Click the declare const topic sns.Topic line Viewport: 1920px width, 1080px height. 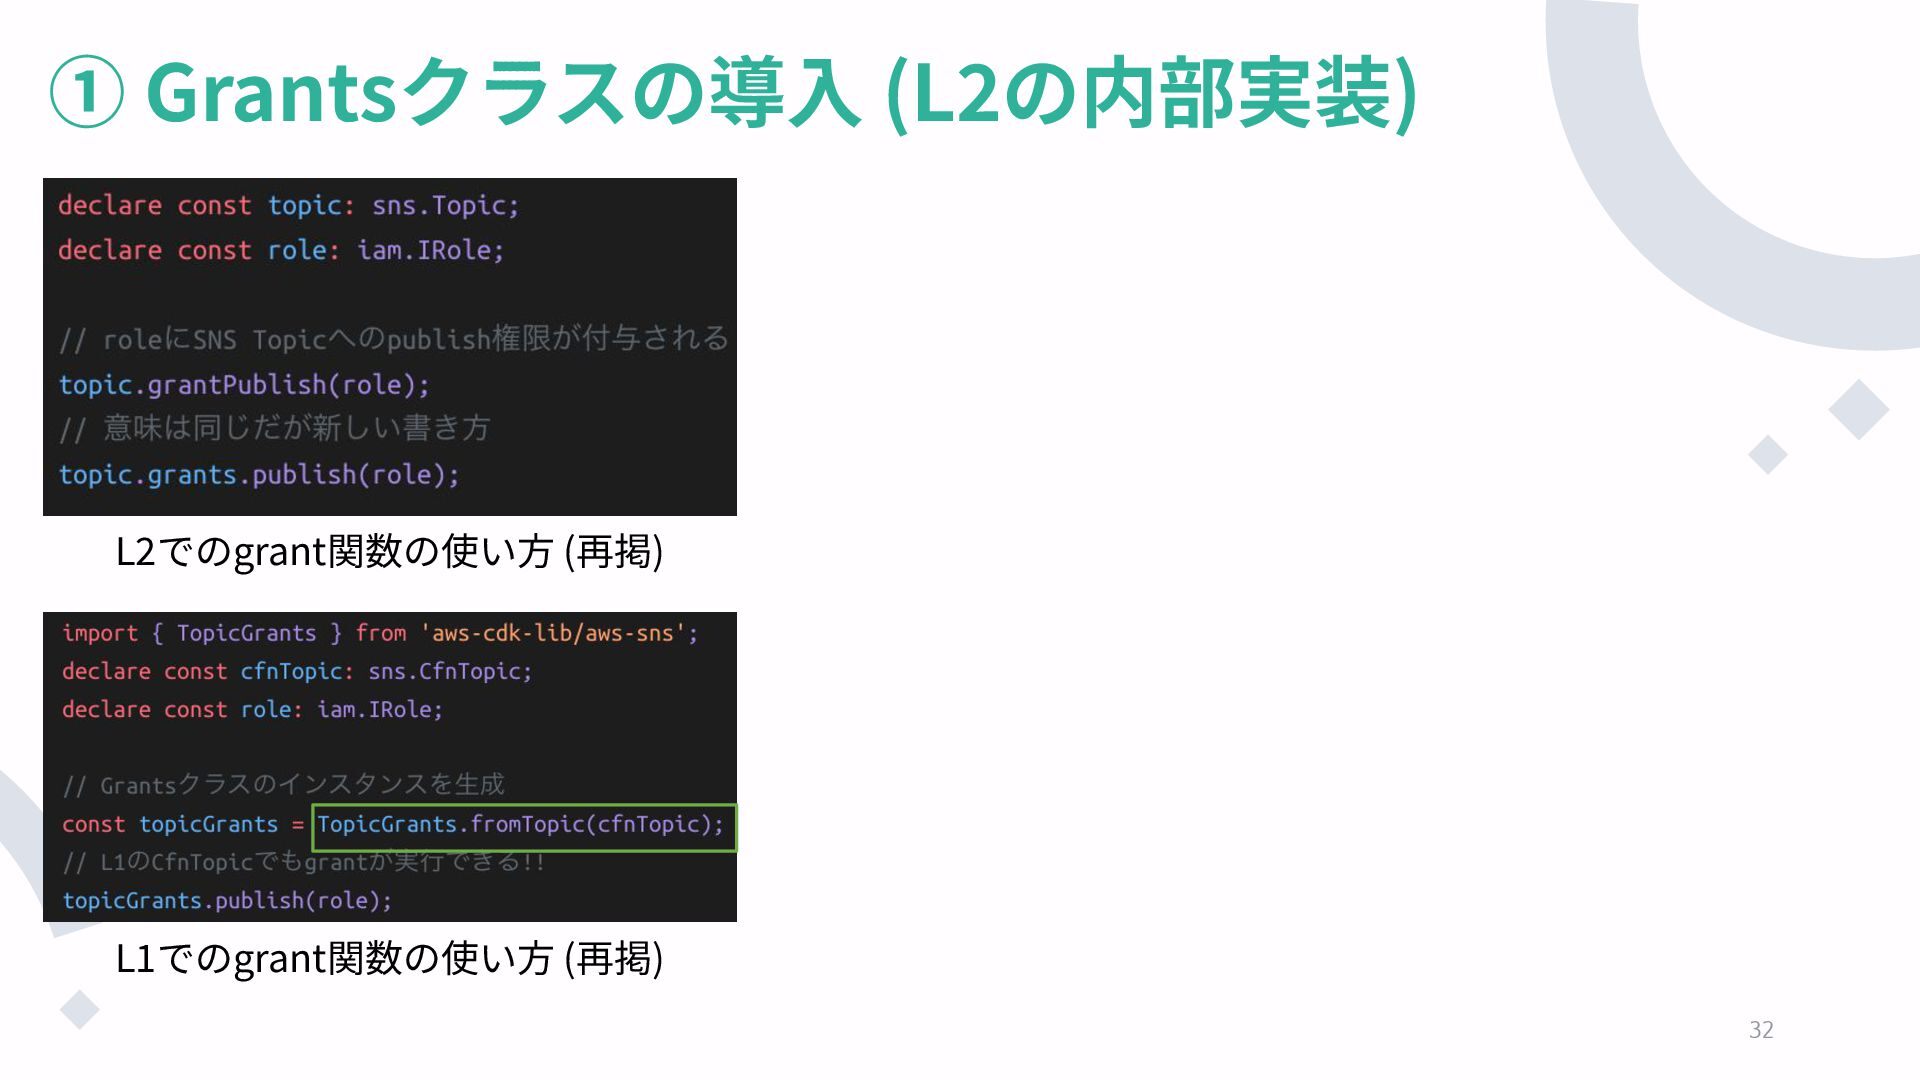pyautogui.click(x=288, y=206)
